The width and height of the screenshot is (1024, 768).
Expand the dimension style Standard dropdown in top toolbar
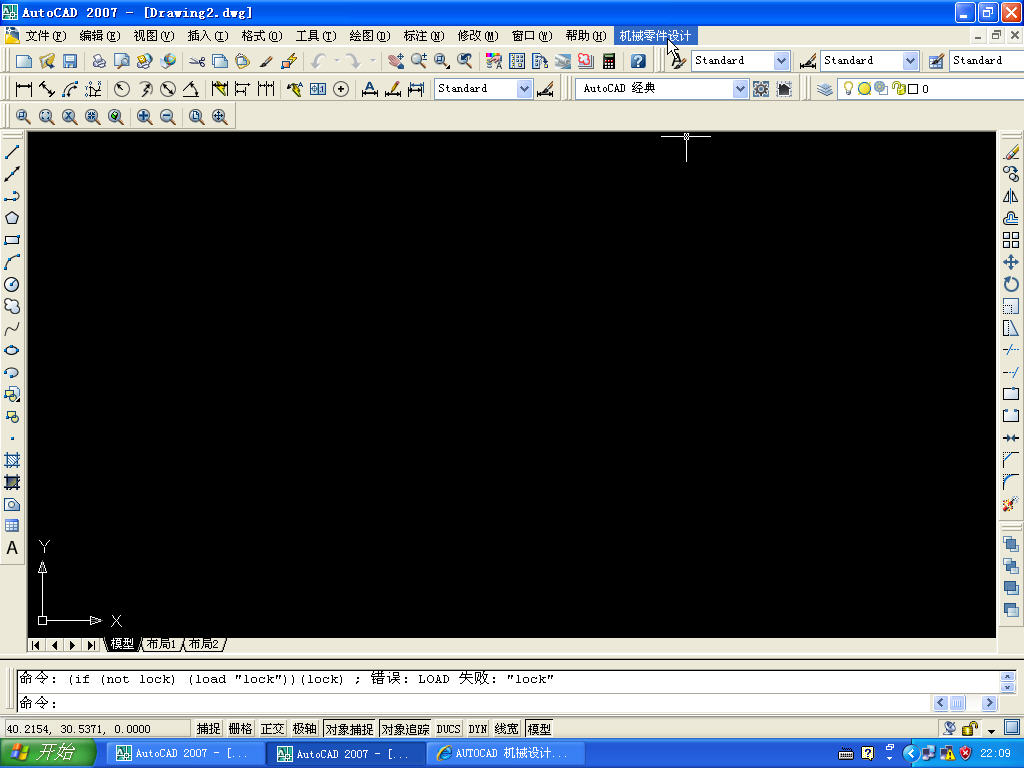910,61
